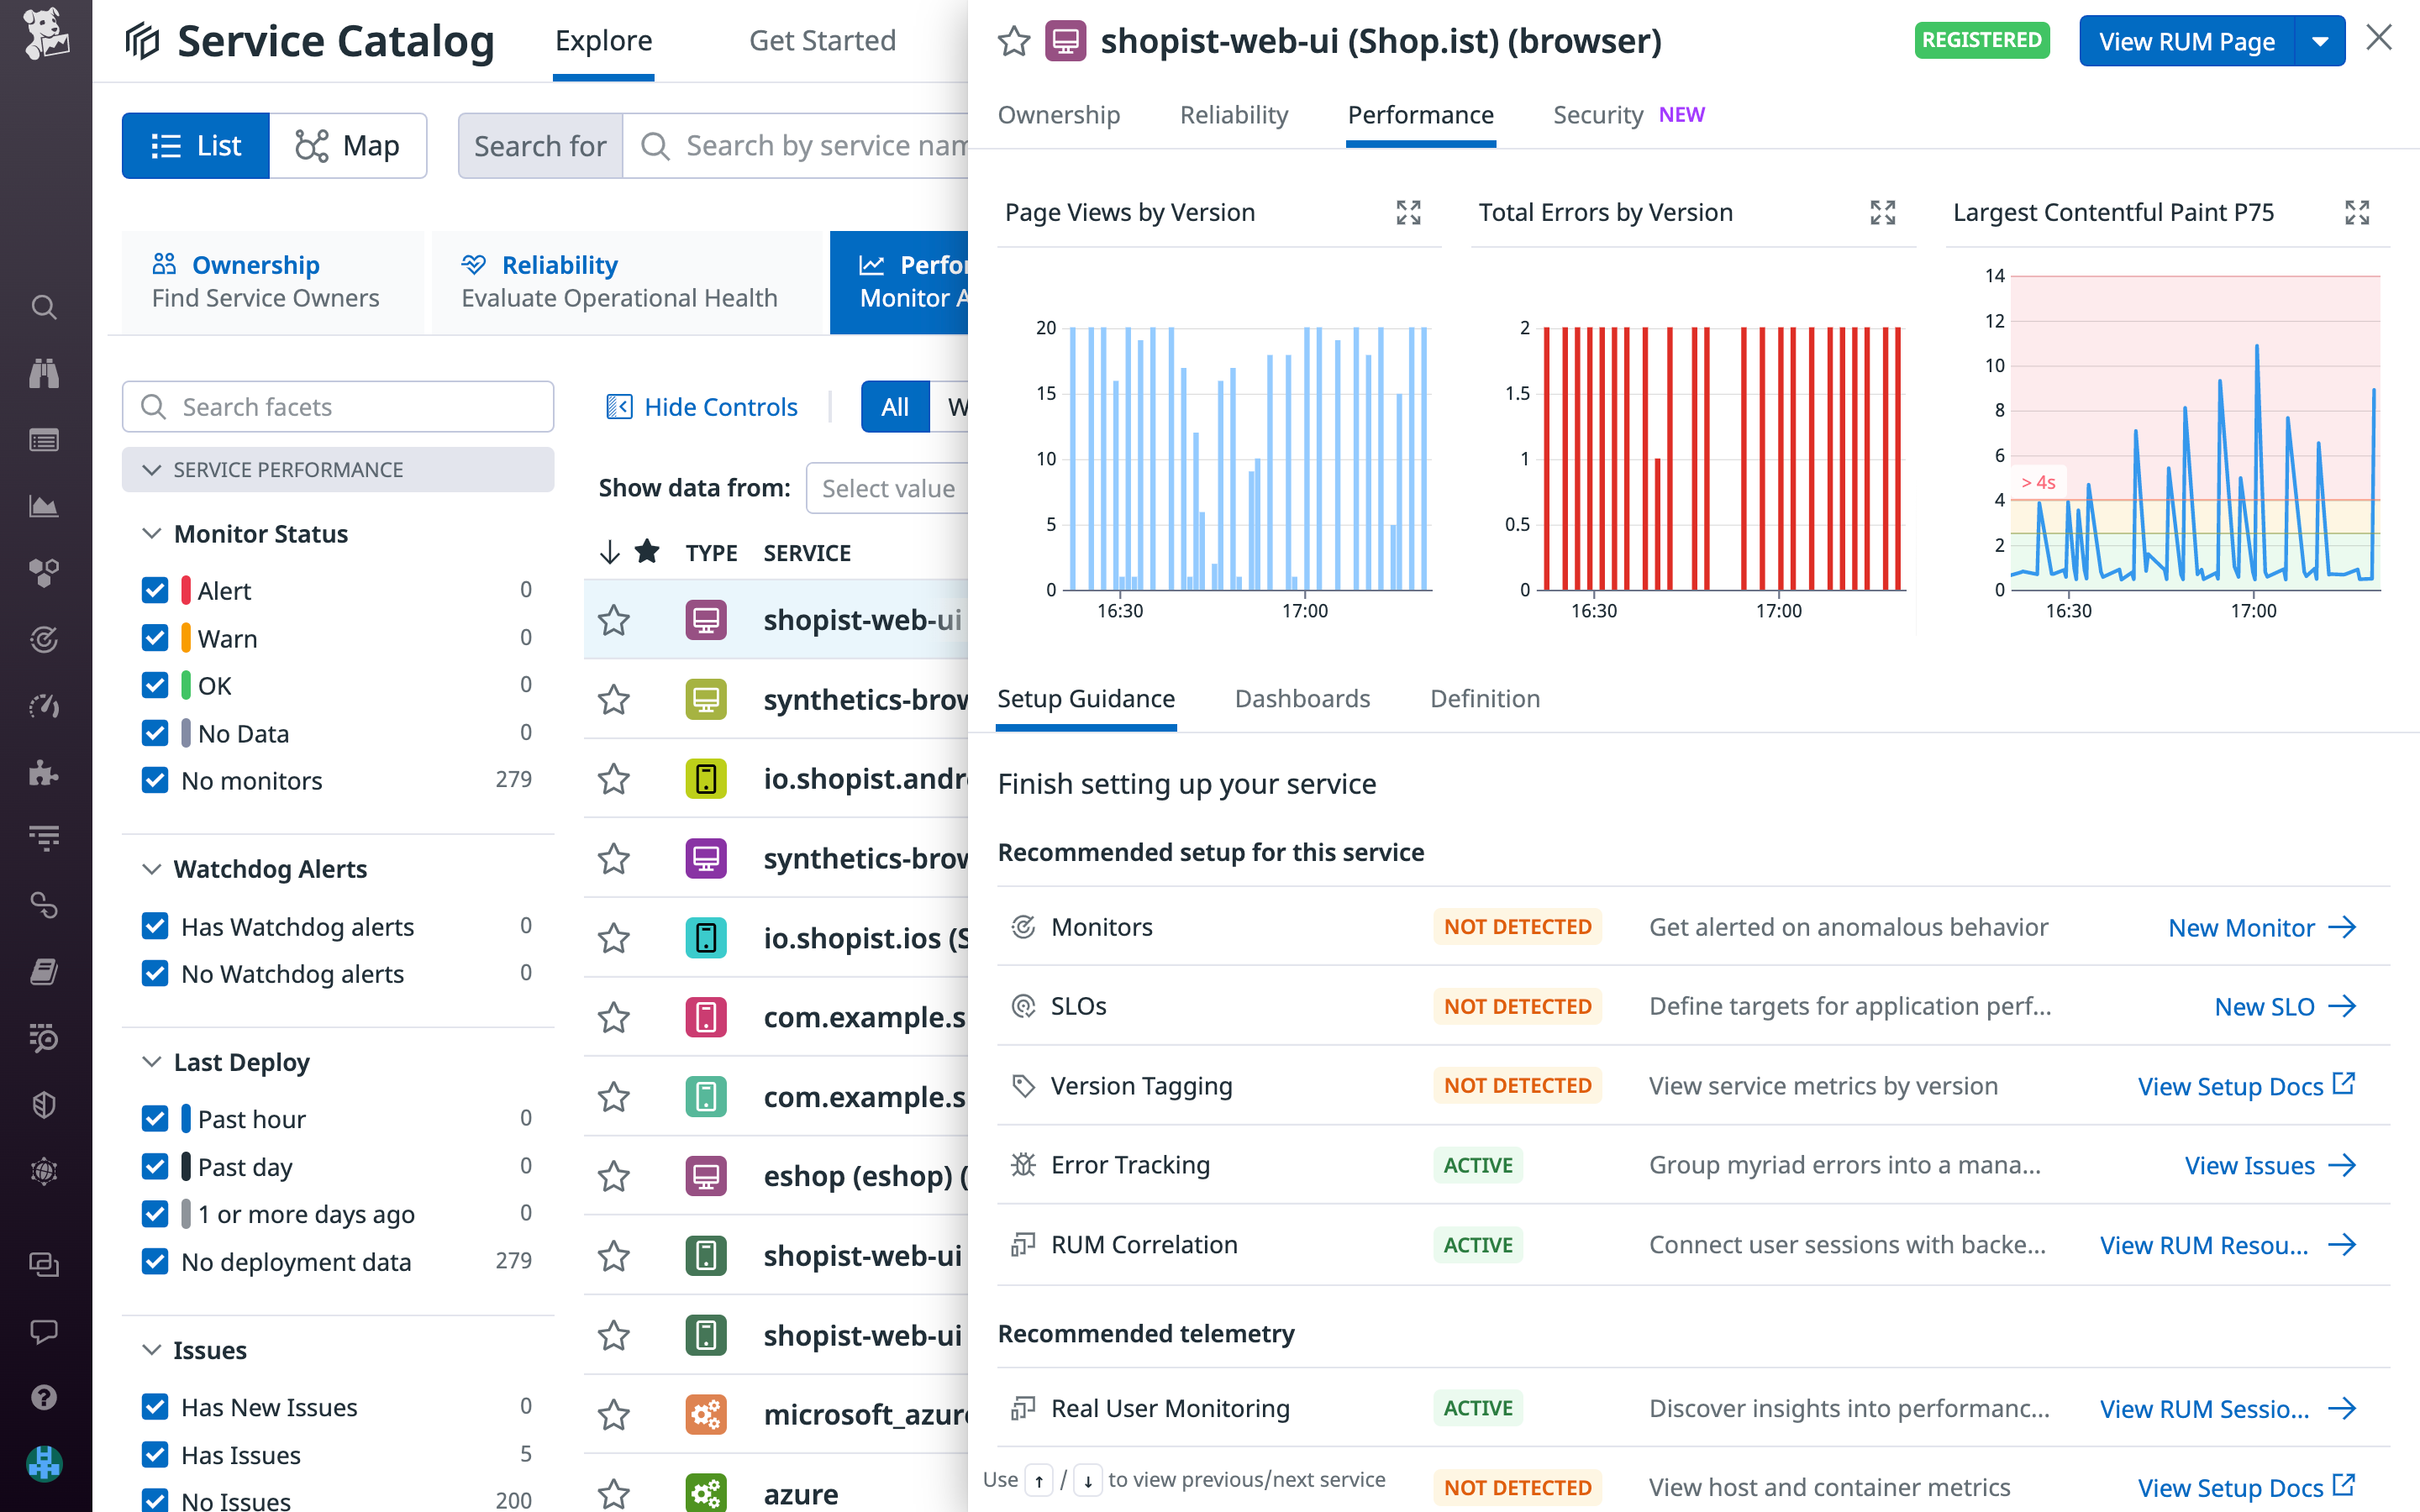This screenshot has width=2420, height=1512.
Task: Follow the New SLO link
Action: click(2265, 1006)
